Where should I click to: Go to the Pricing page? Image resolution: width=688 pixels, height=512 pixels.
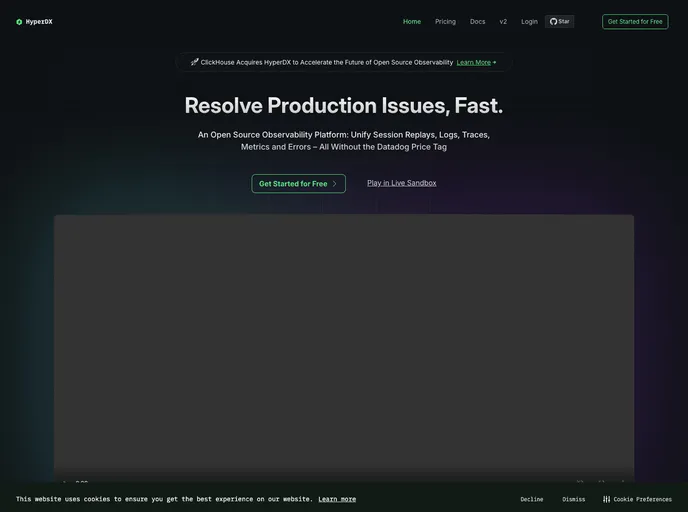point(445,21)
